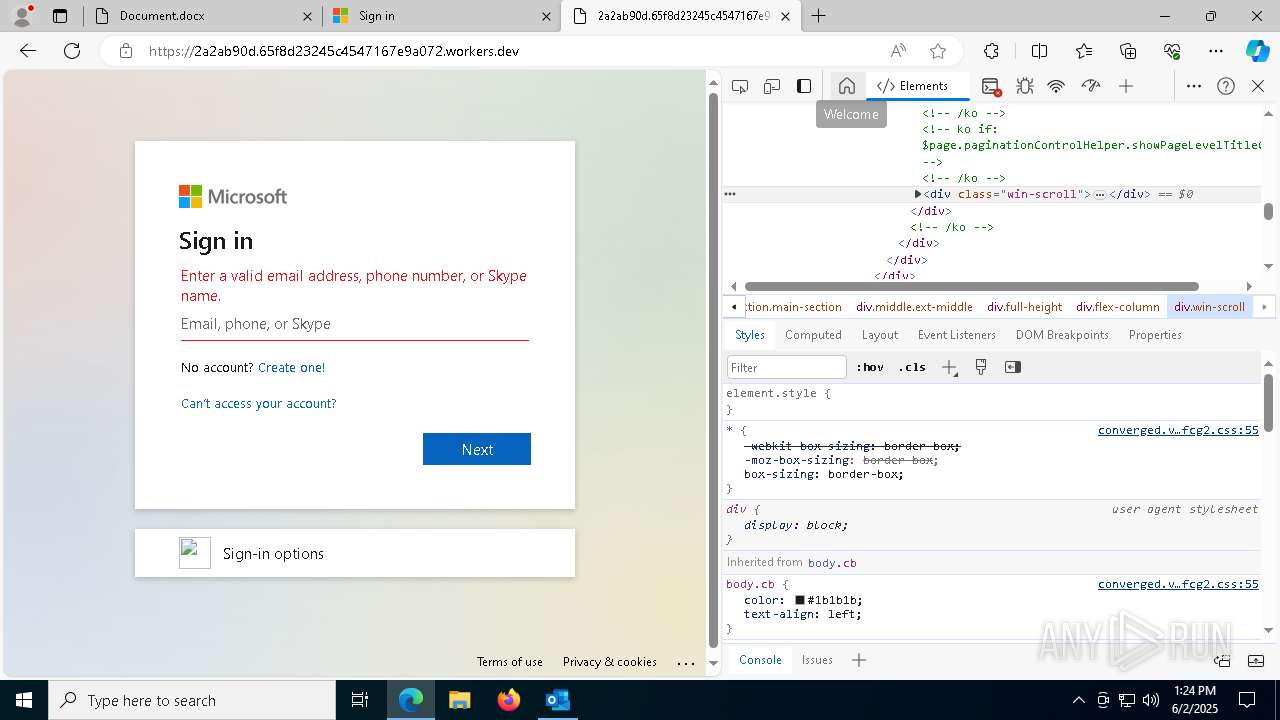This screenshot has height=720, width=1280.
Task: Click the Email, phone, or Skype field
Action: click(x=355, y=324)
